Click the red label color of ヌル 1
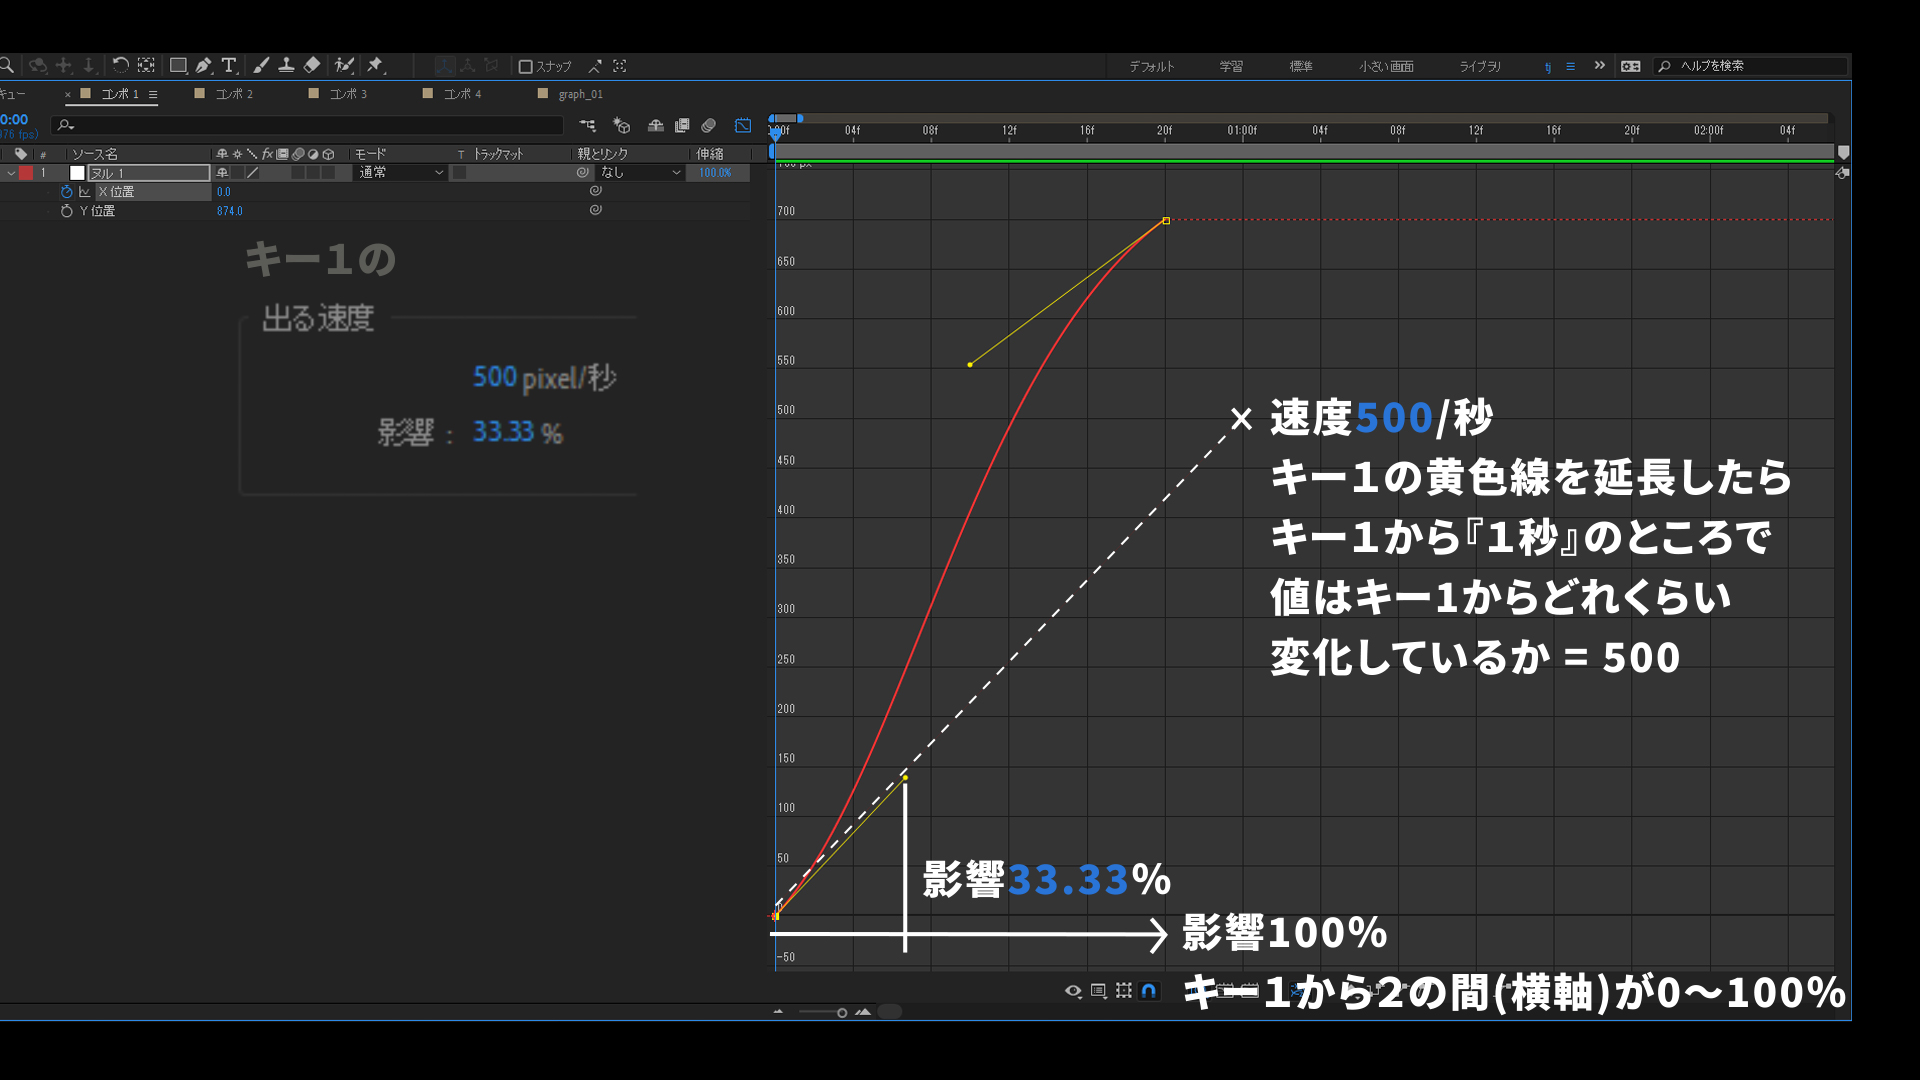This screenshot has width=1920, height=1080. click(x=26, y=173)
